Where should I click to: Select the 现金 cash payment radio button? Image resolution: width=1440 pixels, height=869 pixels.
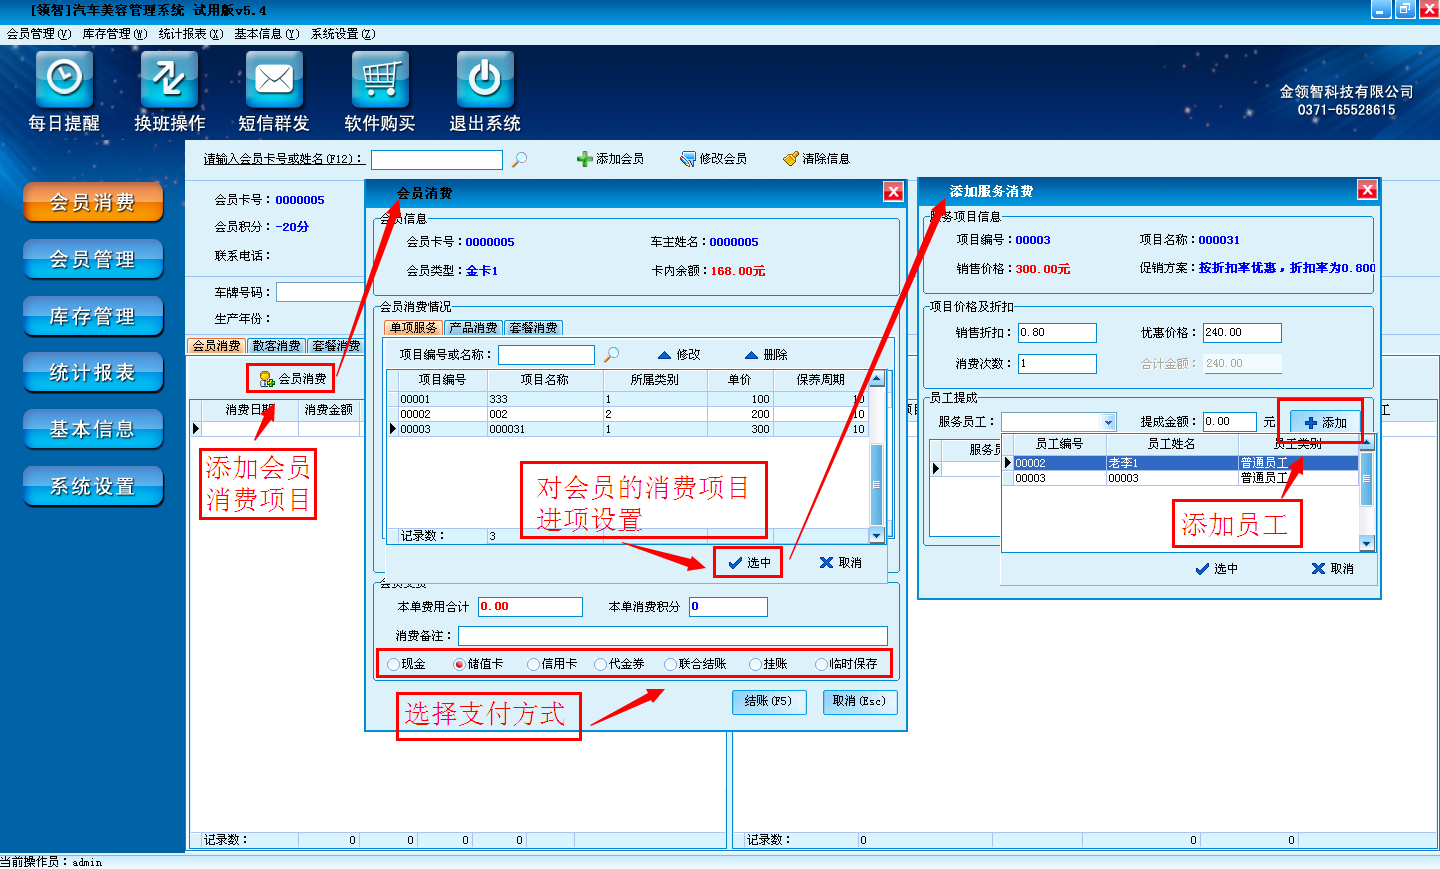point(394,664)
